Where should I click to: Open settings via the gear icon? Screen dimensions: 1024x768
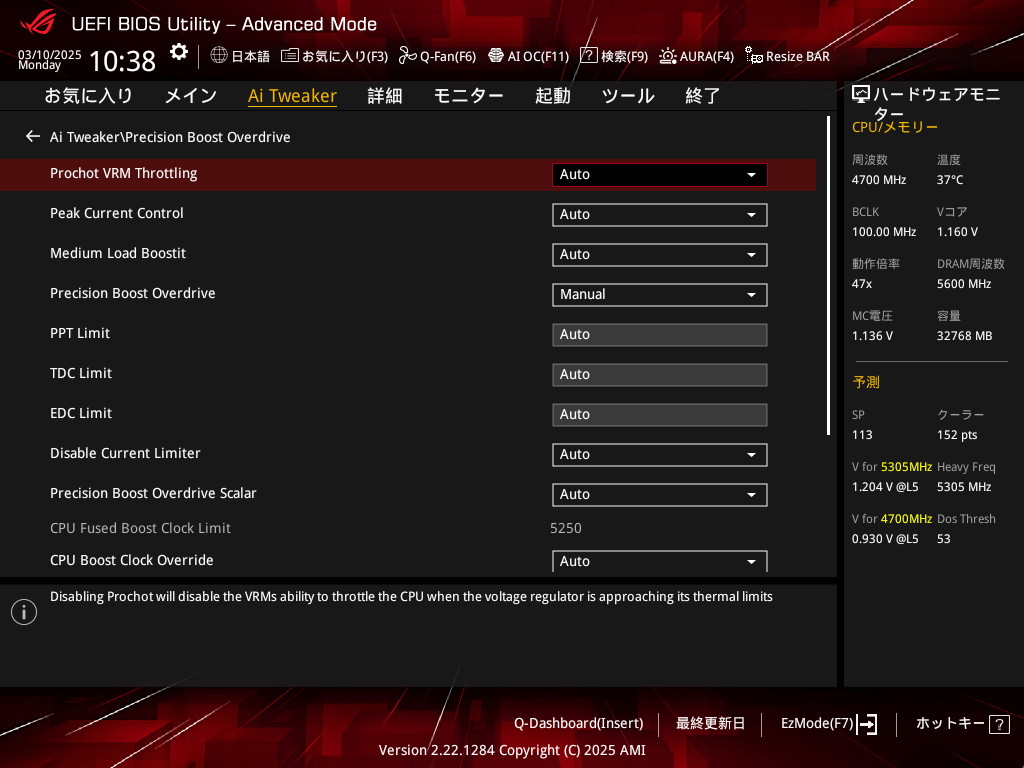pos(179,52)
